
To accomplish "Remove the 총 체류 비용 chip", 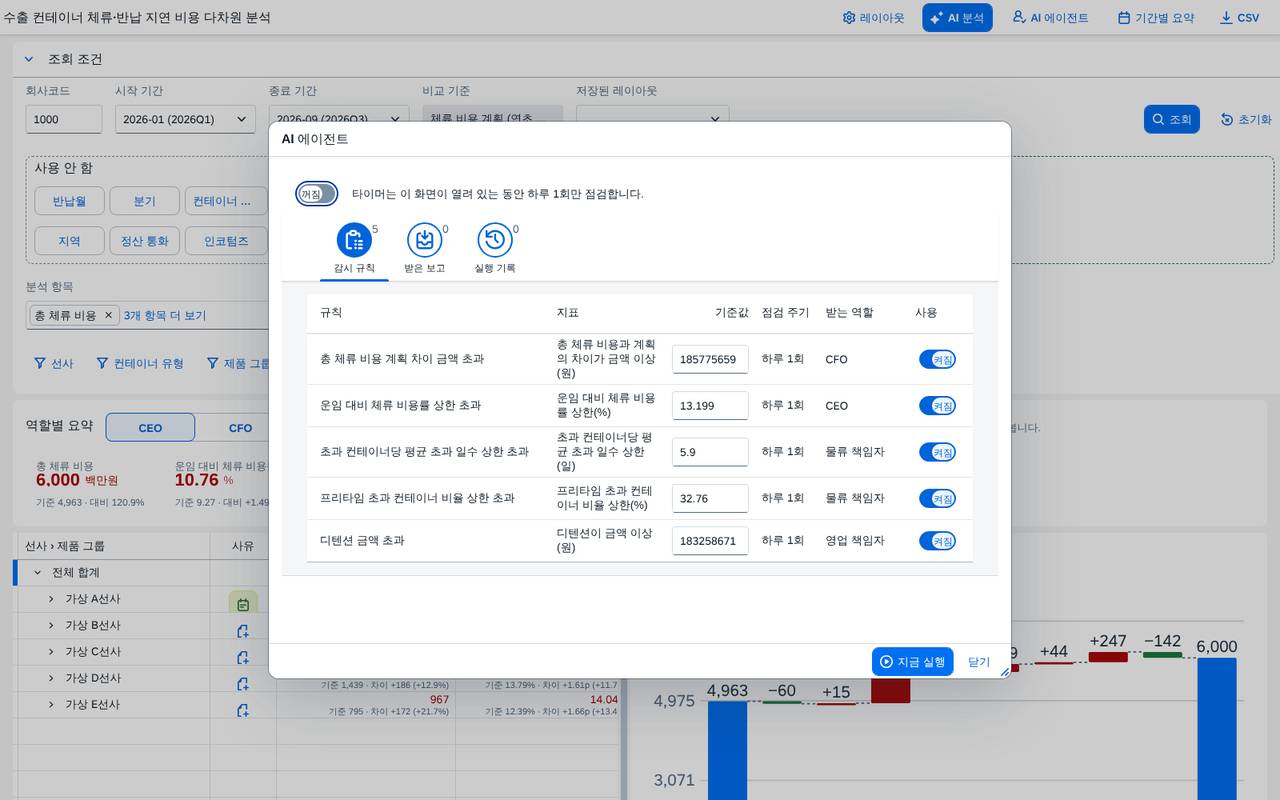I will (109, 315).
